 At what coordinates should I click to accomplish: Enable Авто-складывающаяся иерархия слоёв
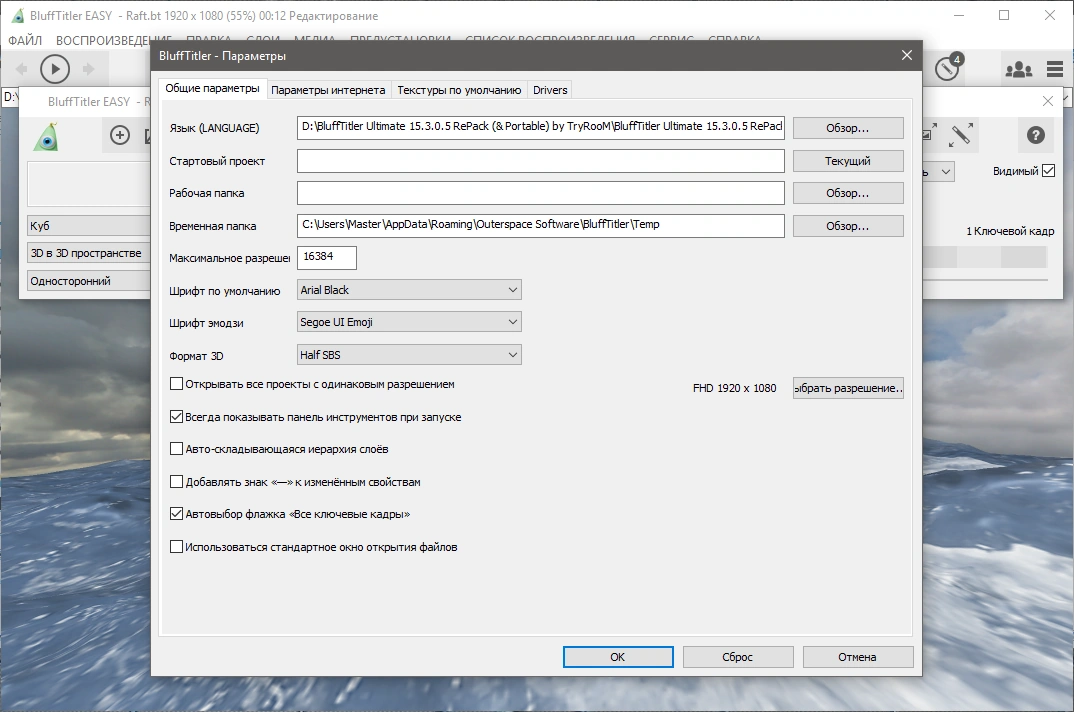[177, 449]
